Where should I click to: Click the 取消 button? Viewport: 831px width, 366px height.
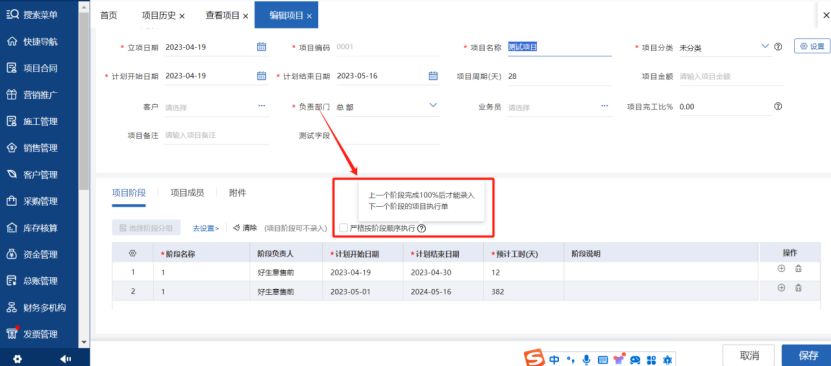point(749,355)
